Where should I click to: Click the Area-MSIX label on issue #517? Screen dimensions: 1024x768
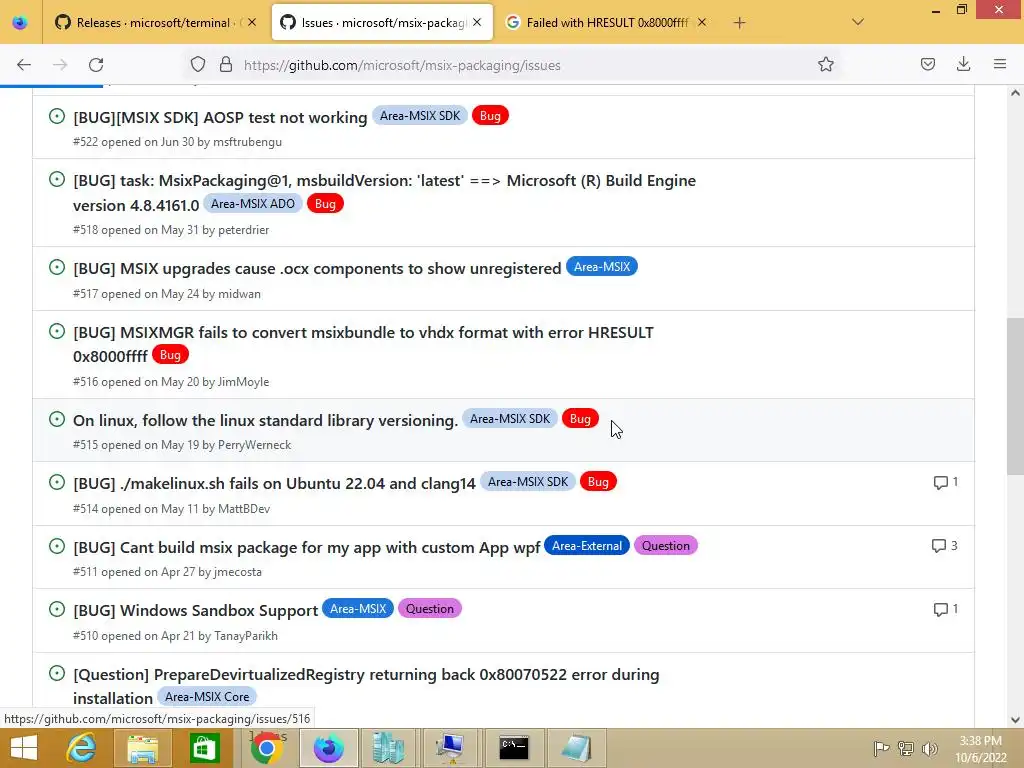coord(601,266)
